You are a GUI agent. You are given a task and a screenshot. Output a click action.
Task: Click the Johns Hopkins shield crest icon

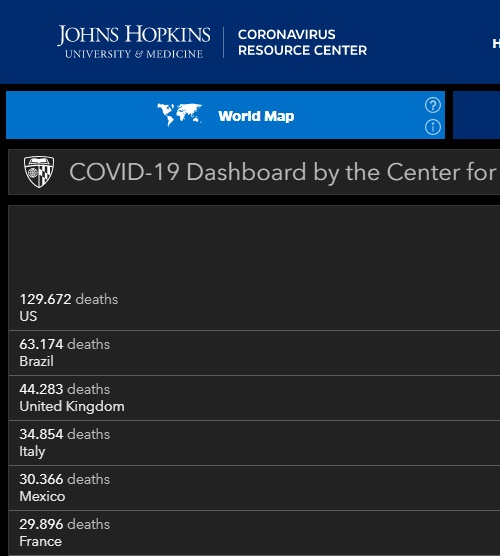click(x=39, y=172)
